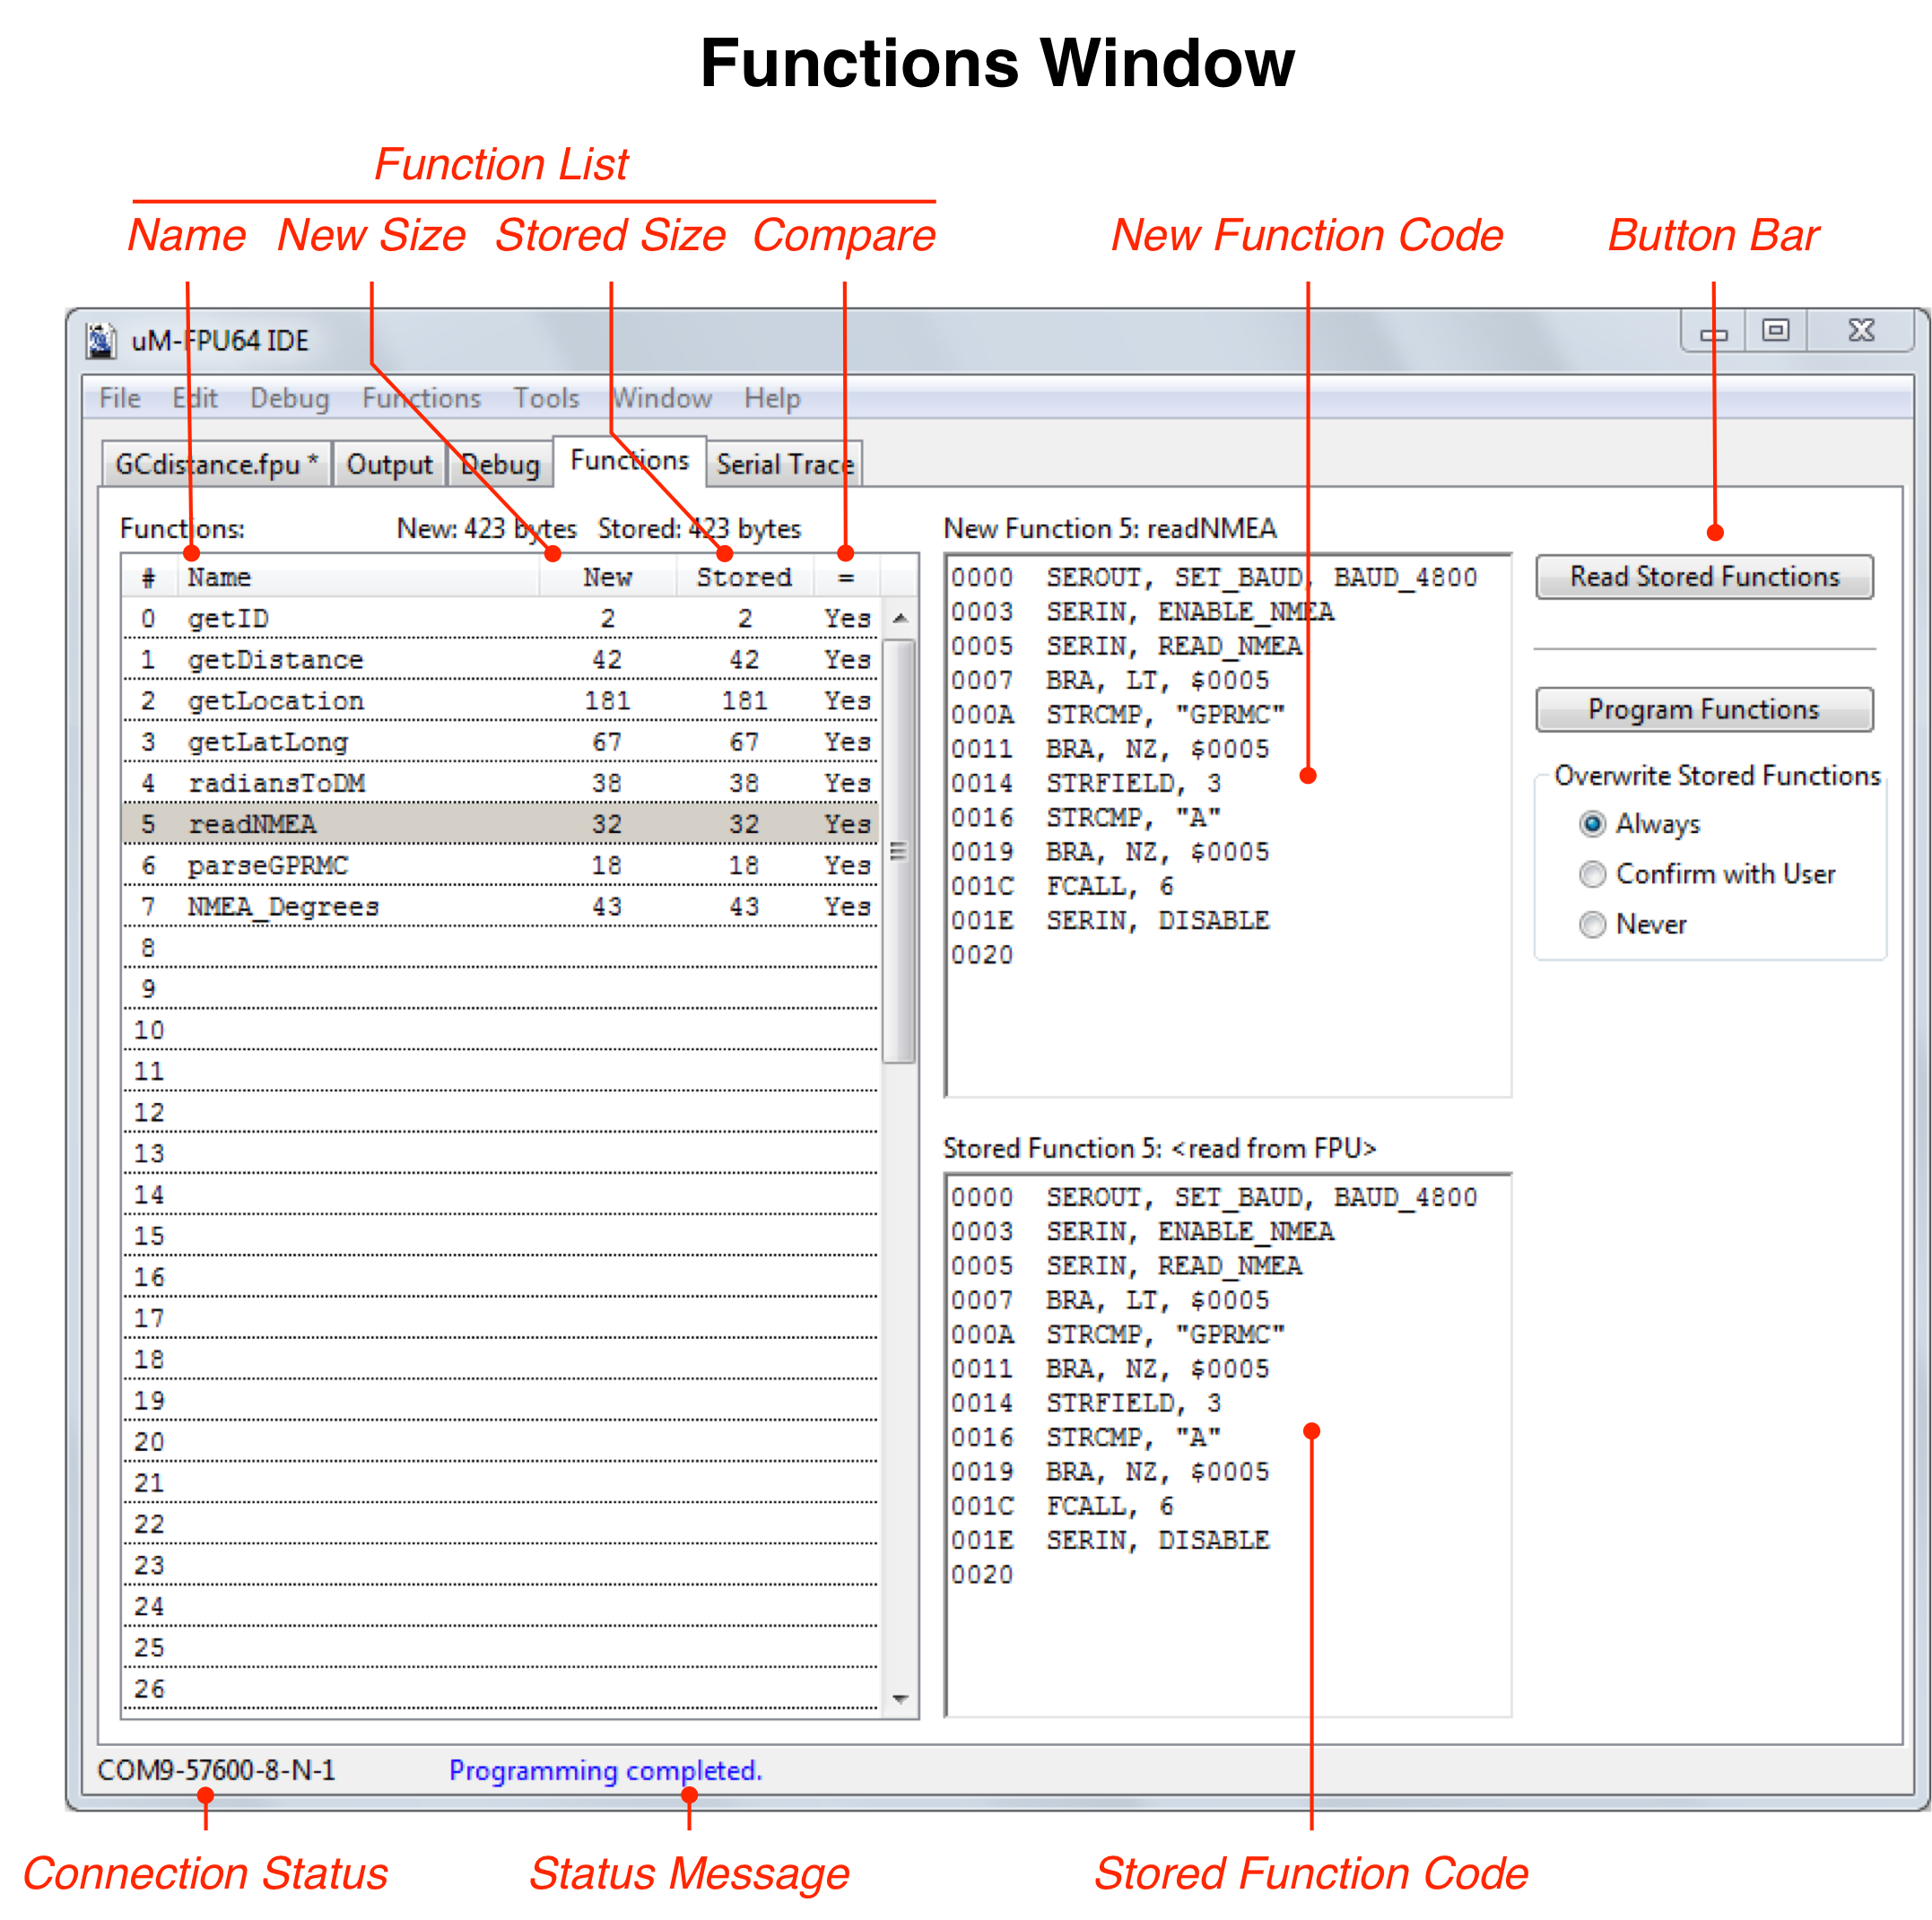Click the '#' column header
Image resolution: width=1932 pixels, height=1920 pixels.
click(149, 577)
